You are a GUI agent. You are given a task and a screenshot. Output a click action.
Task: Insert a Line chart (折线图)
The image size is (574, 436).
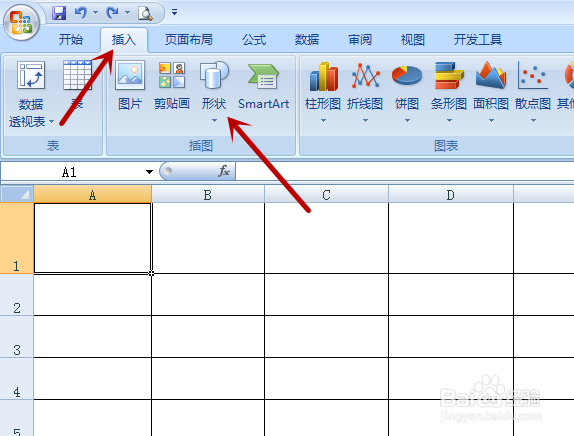click(365, 92)
